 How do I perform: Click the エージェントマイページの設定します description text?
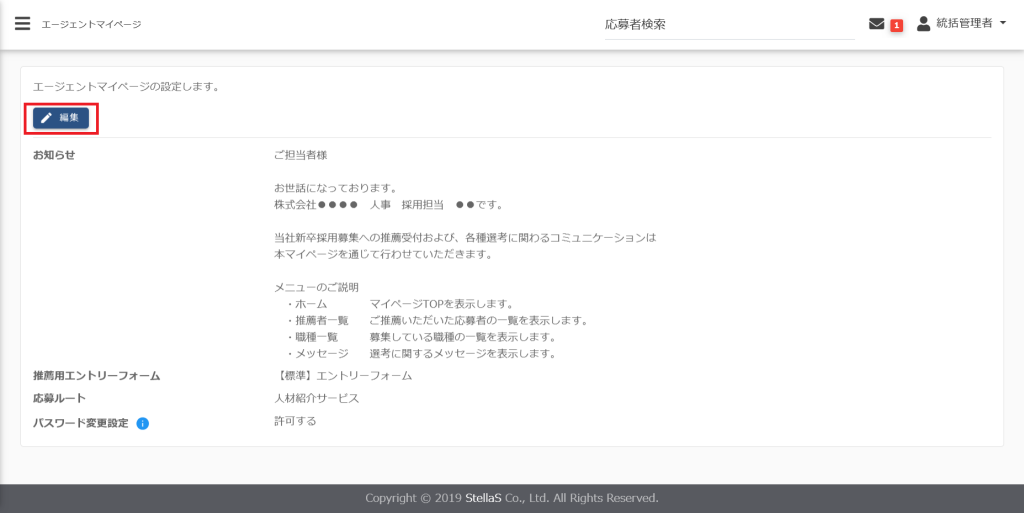click(x=126, y=87)
